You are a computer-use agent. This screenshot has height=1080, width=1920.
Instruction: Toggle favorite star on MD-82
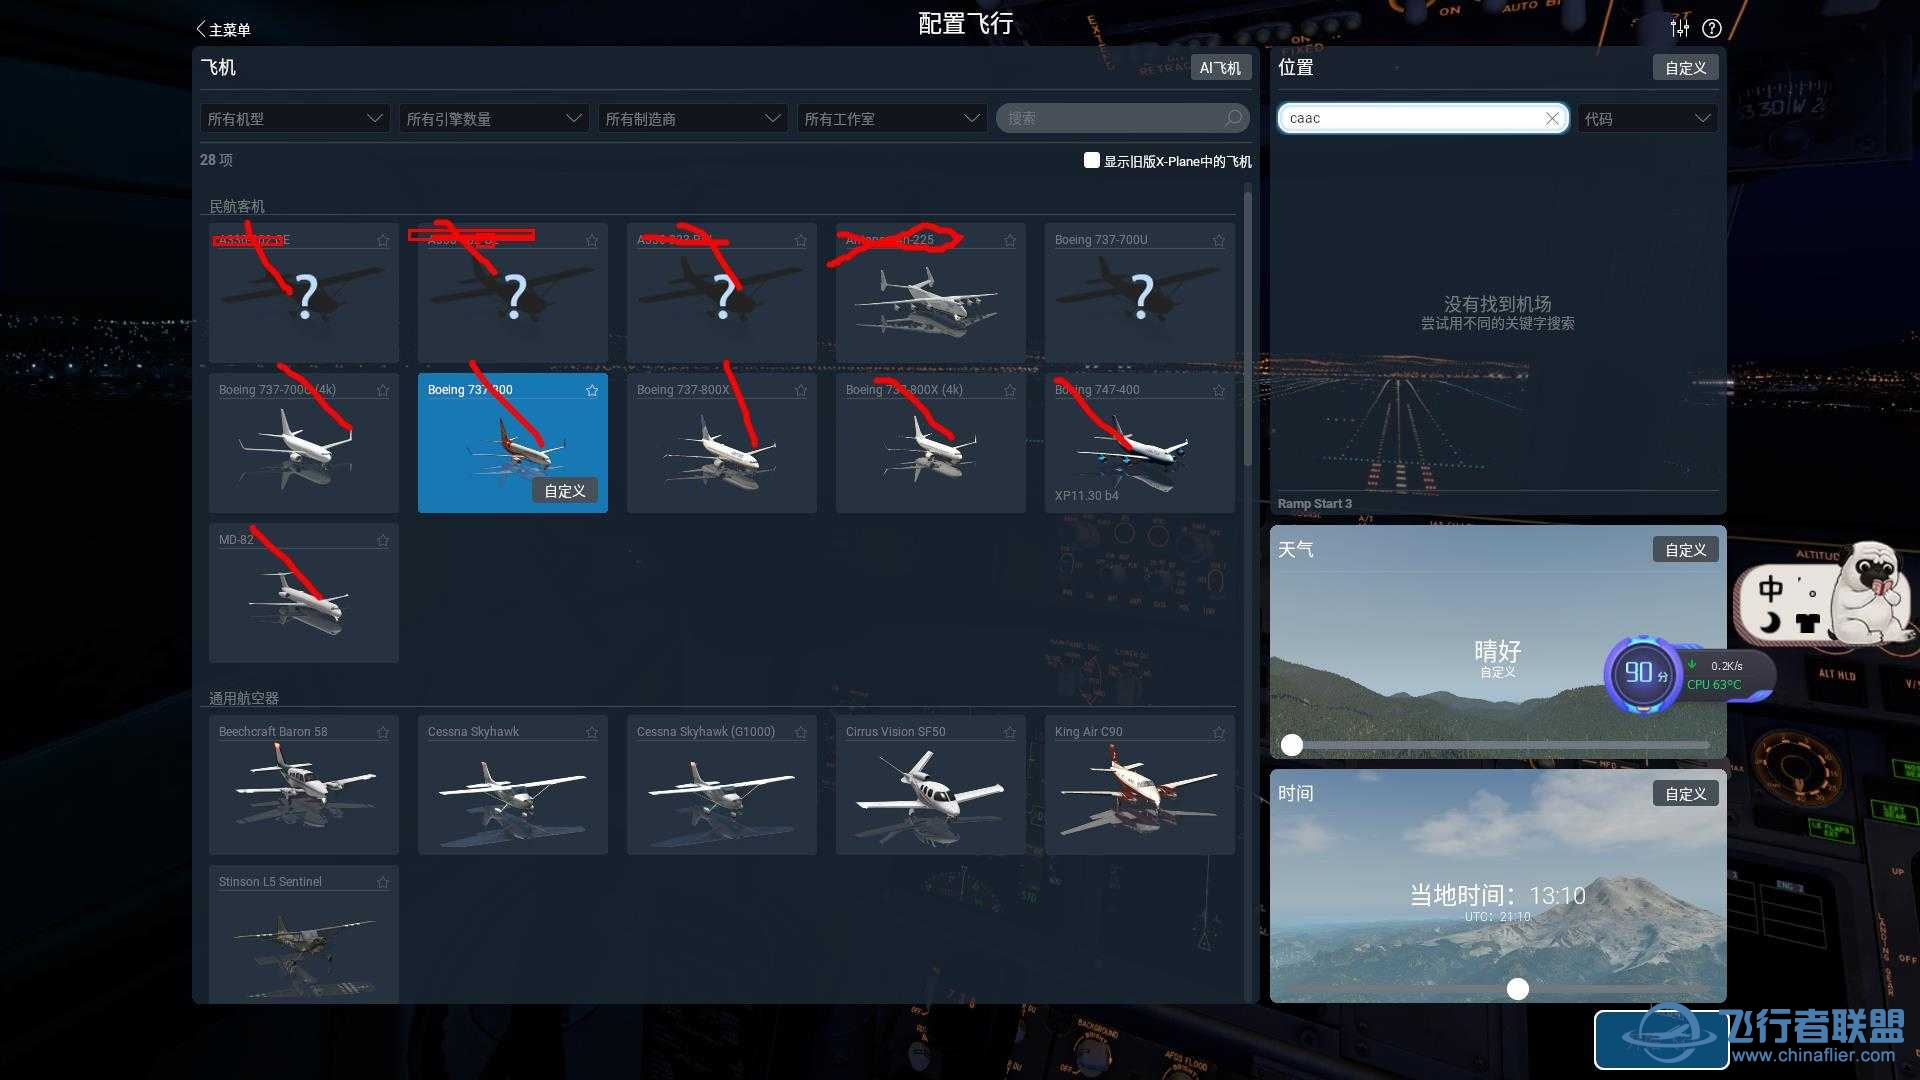tap(383, 540)
